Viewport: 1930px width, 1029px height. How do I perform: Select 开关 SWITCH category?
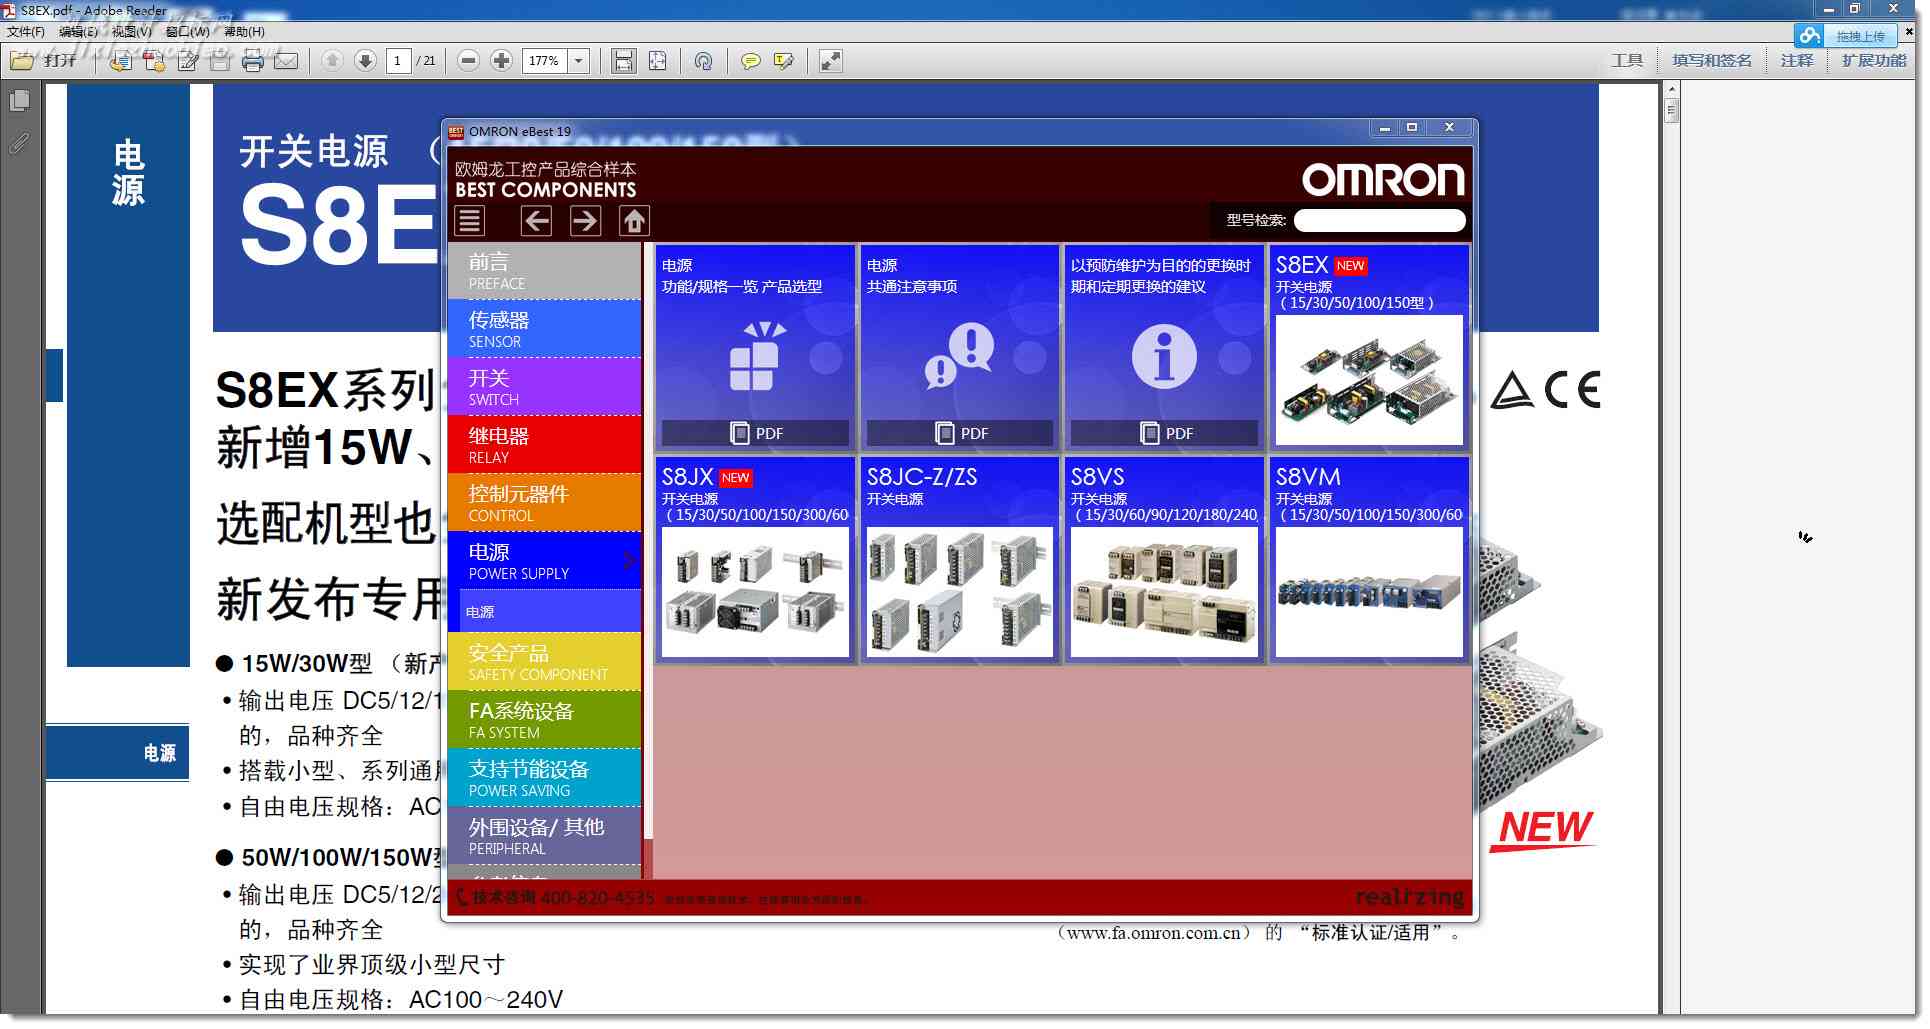point(545,387)
